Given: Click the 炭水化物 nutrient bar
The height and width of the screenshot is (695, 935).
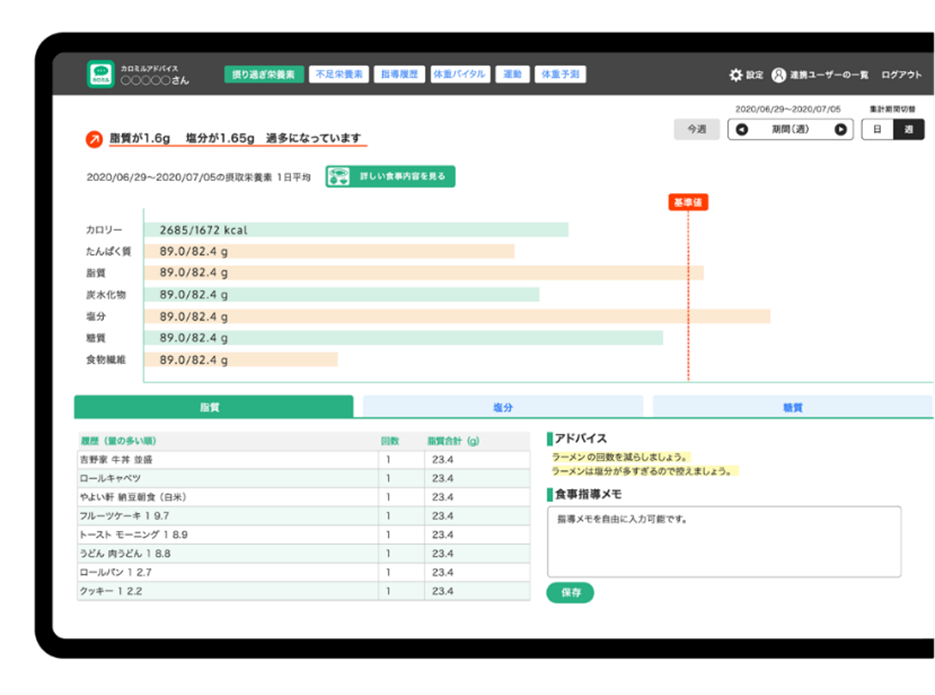Looking at the screenshot, I should coord(342,294).
